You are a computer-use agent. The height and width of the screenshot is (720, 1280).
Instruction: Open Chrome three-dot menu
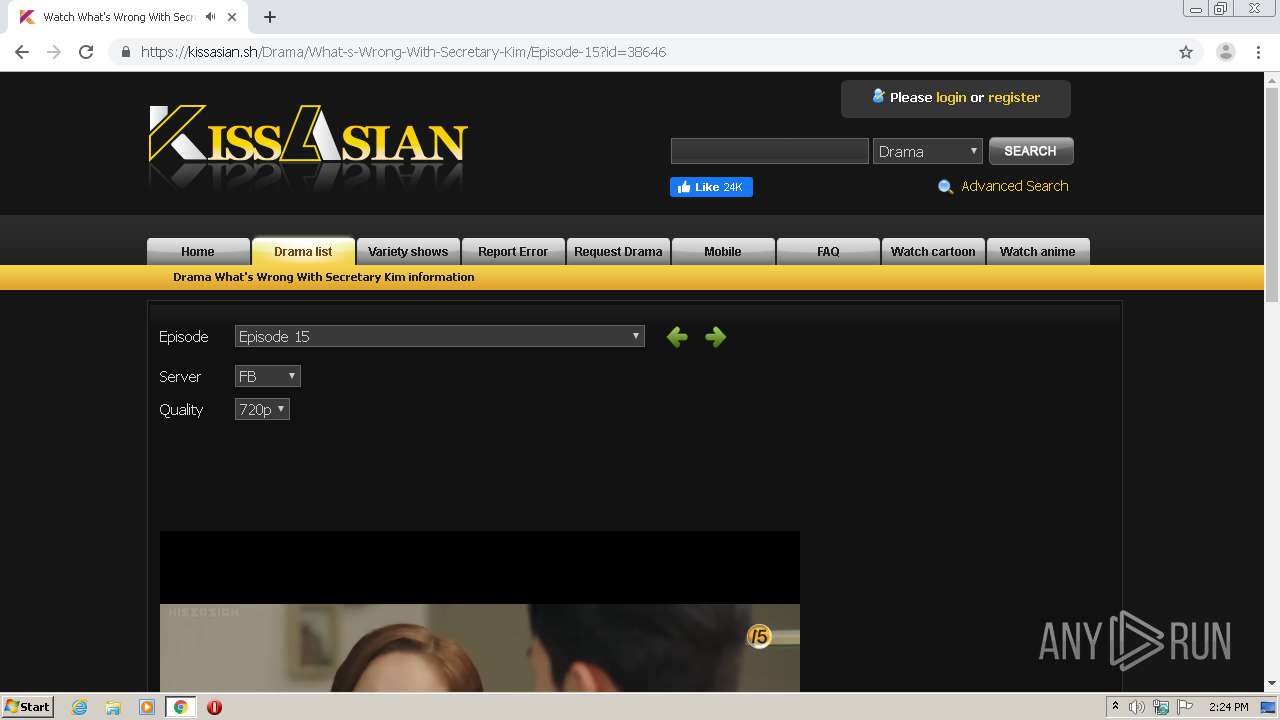[x=1259, y=52]
